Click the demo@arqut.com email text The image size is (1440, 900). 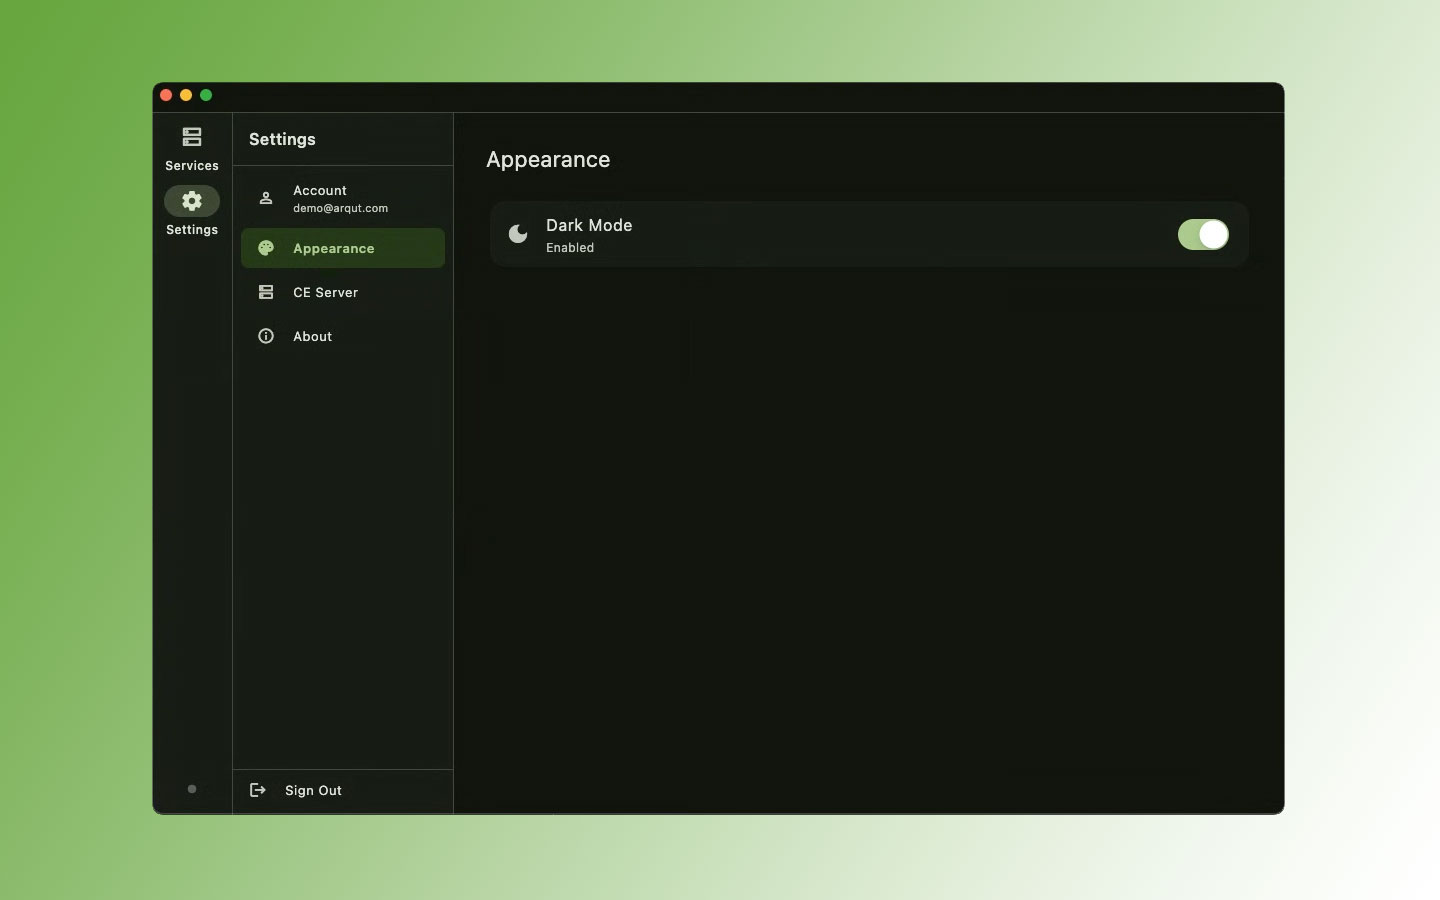tap(340, 208)
